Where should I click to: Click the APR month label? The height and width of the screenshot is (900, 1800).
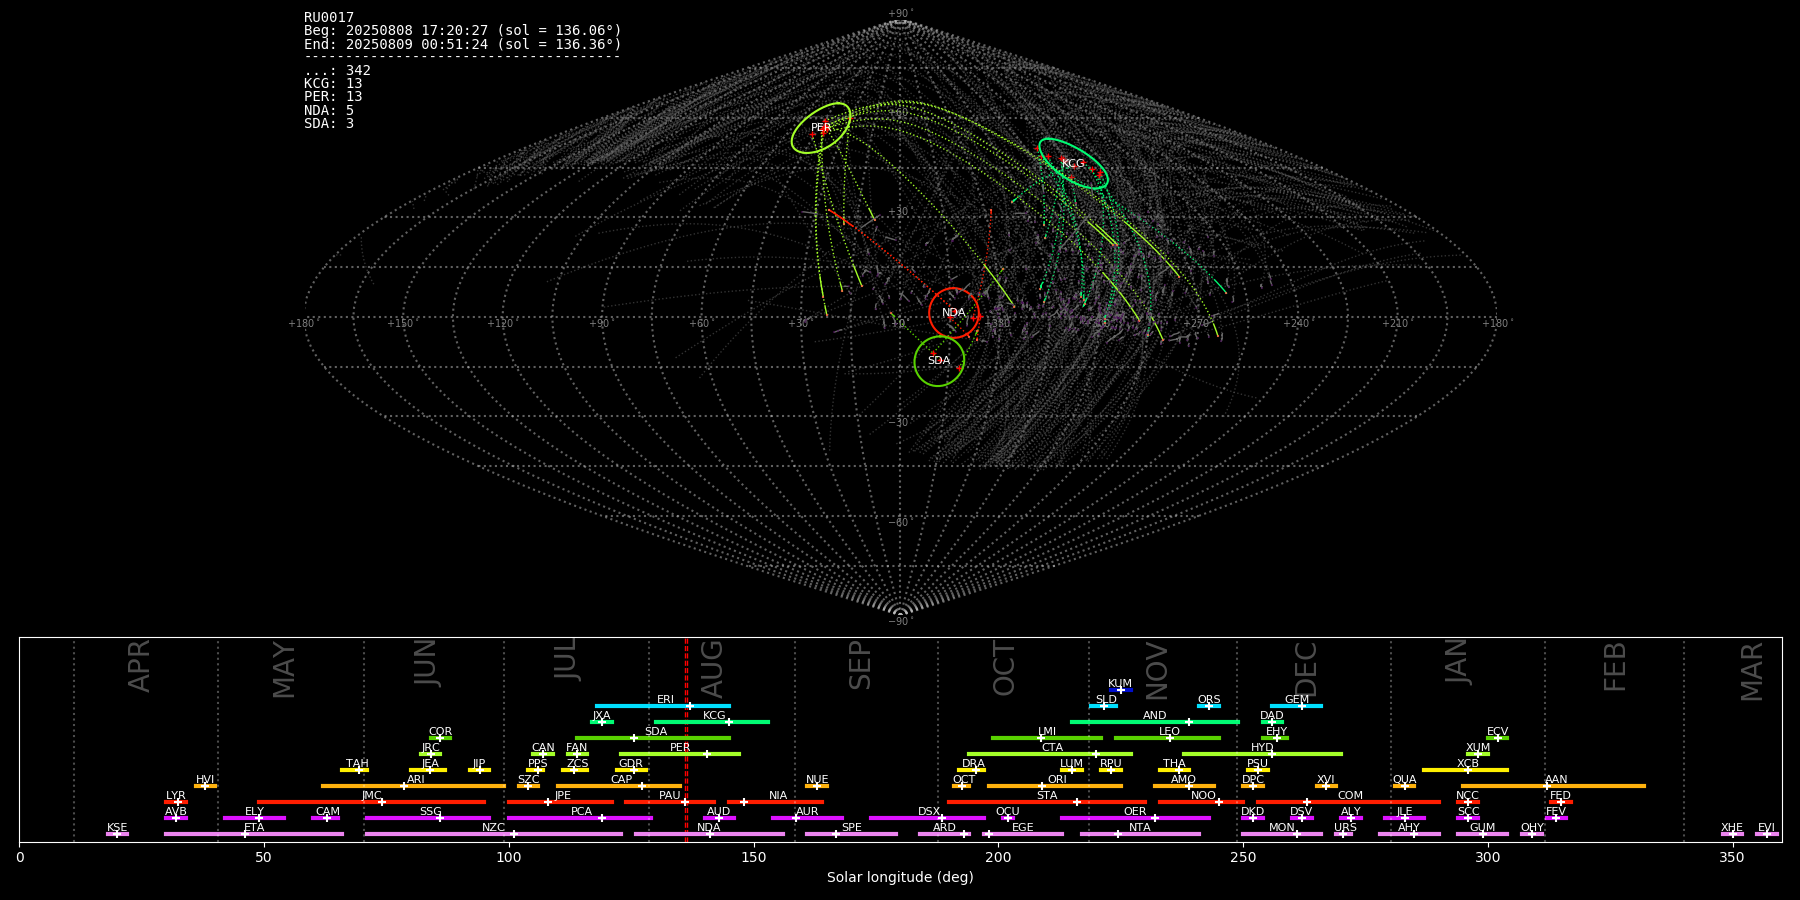(140, 666)
